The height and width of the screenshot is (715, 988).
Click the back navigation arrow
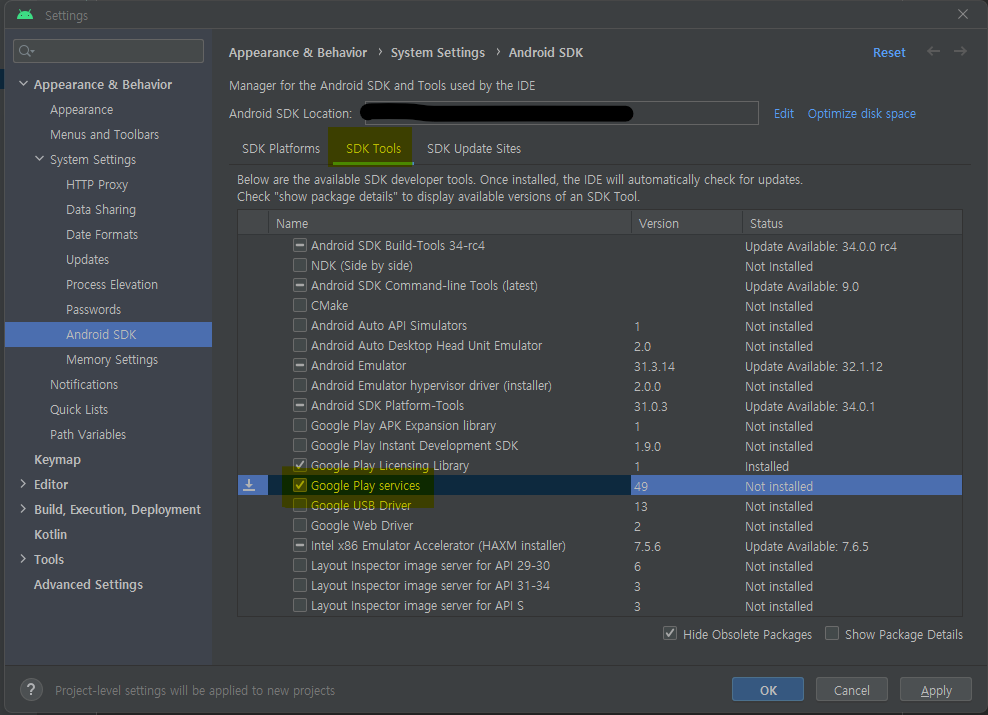point(933,51)
